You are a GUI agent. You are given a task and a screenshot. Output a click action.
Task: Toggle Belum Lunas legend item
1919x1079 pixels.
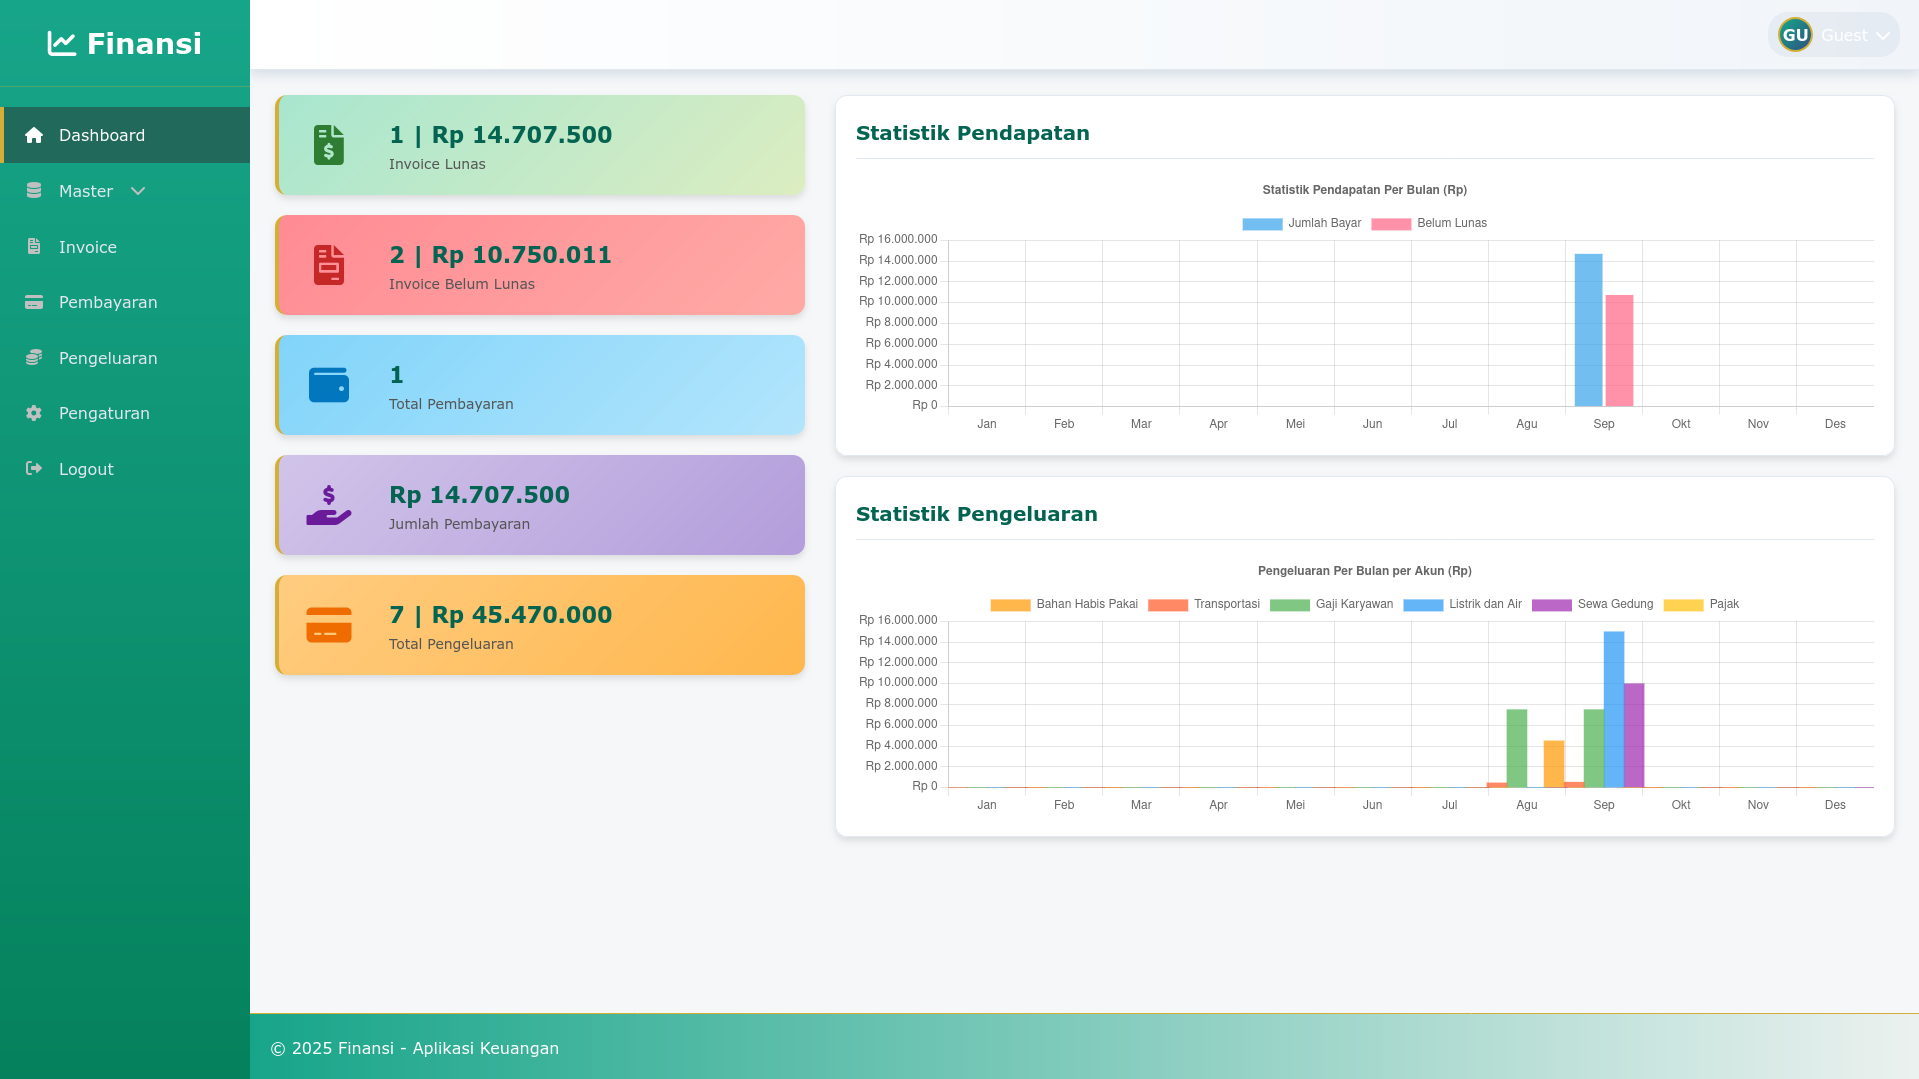tap(1430, 223)
